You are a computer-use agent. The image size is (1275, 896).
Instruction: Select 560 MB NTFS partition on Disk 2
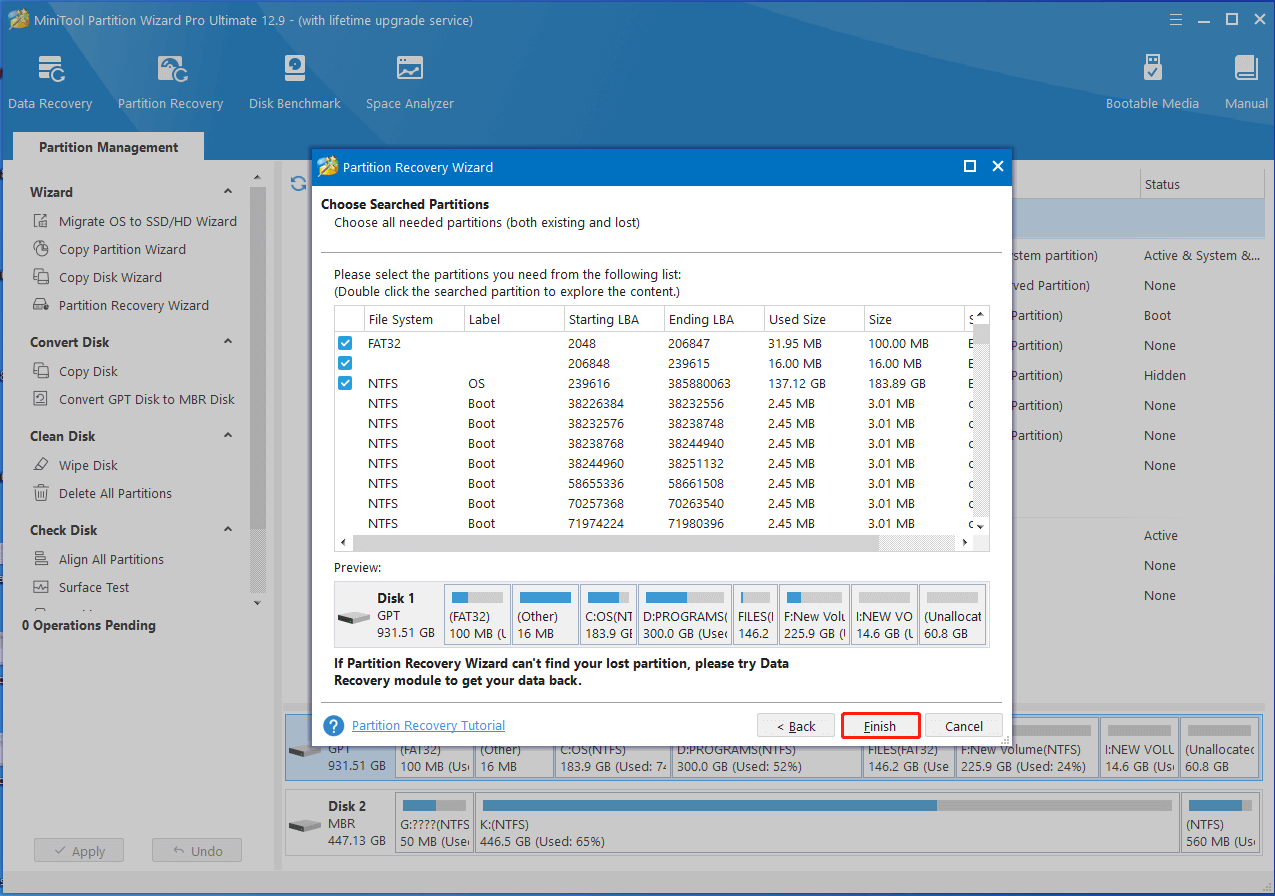(1220, 824)
